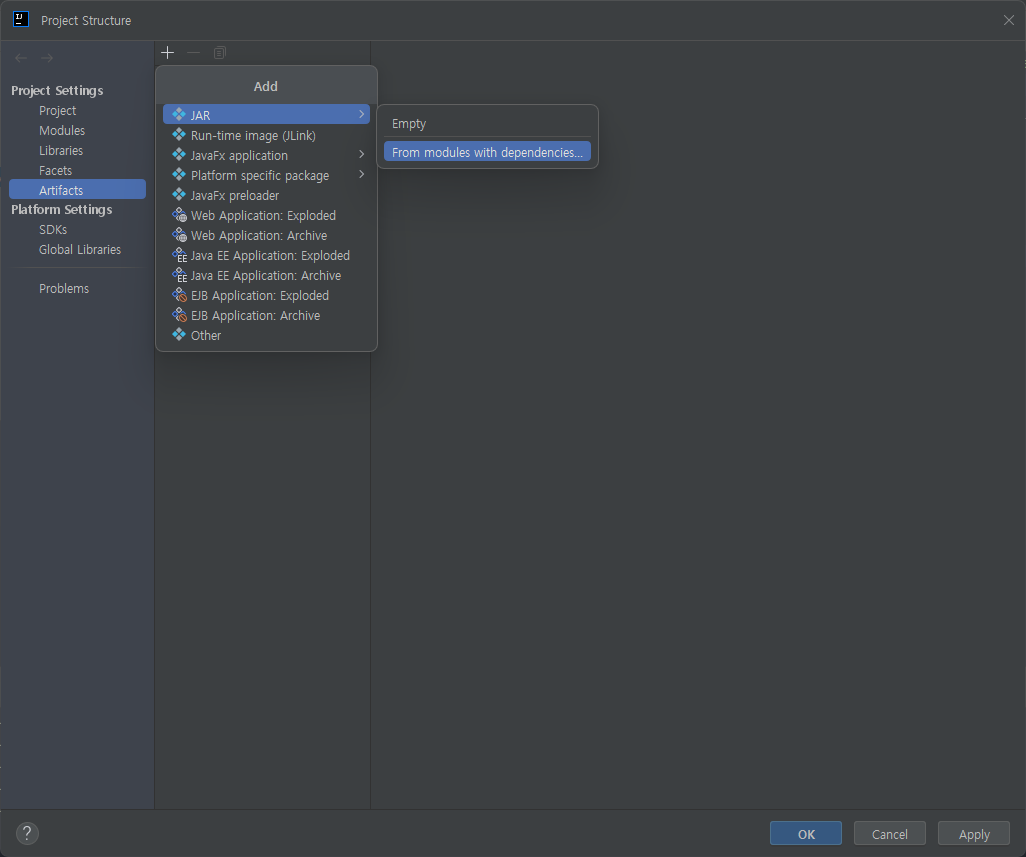Click the Copy artifact toolbar icon
1026x857 pixels.
(x=220, y=52)
